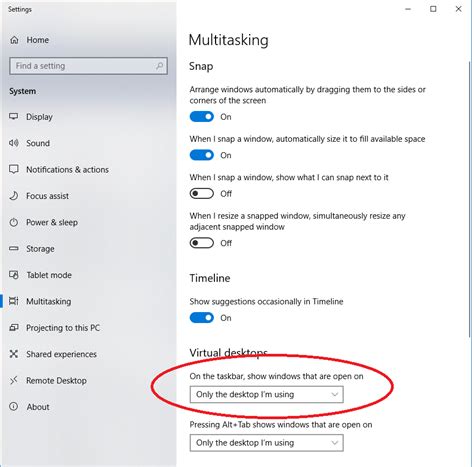The height and width of the screenshot is (467, 474).
Task: Click the Storage drive icon
Action: pyautogui.click(x=14, y=248)
